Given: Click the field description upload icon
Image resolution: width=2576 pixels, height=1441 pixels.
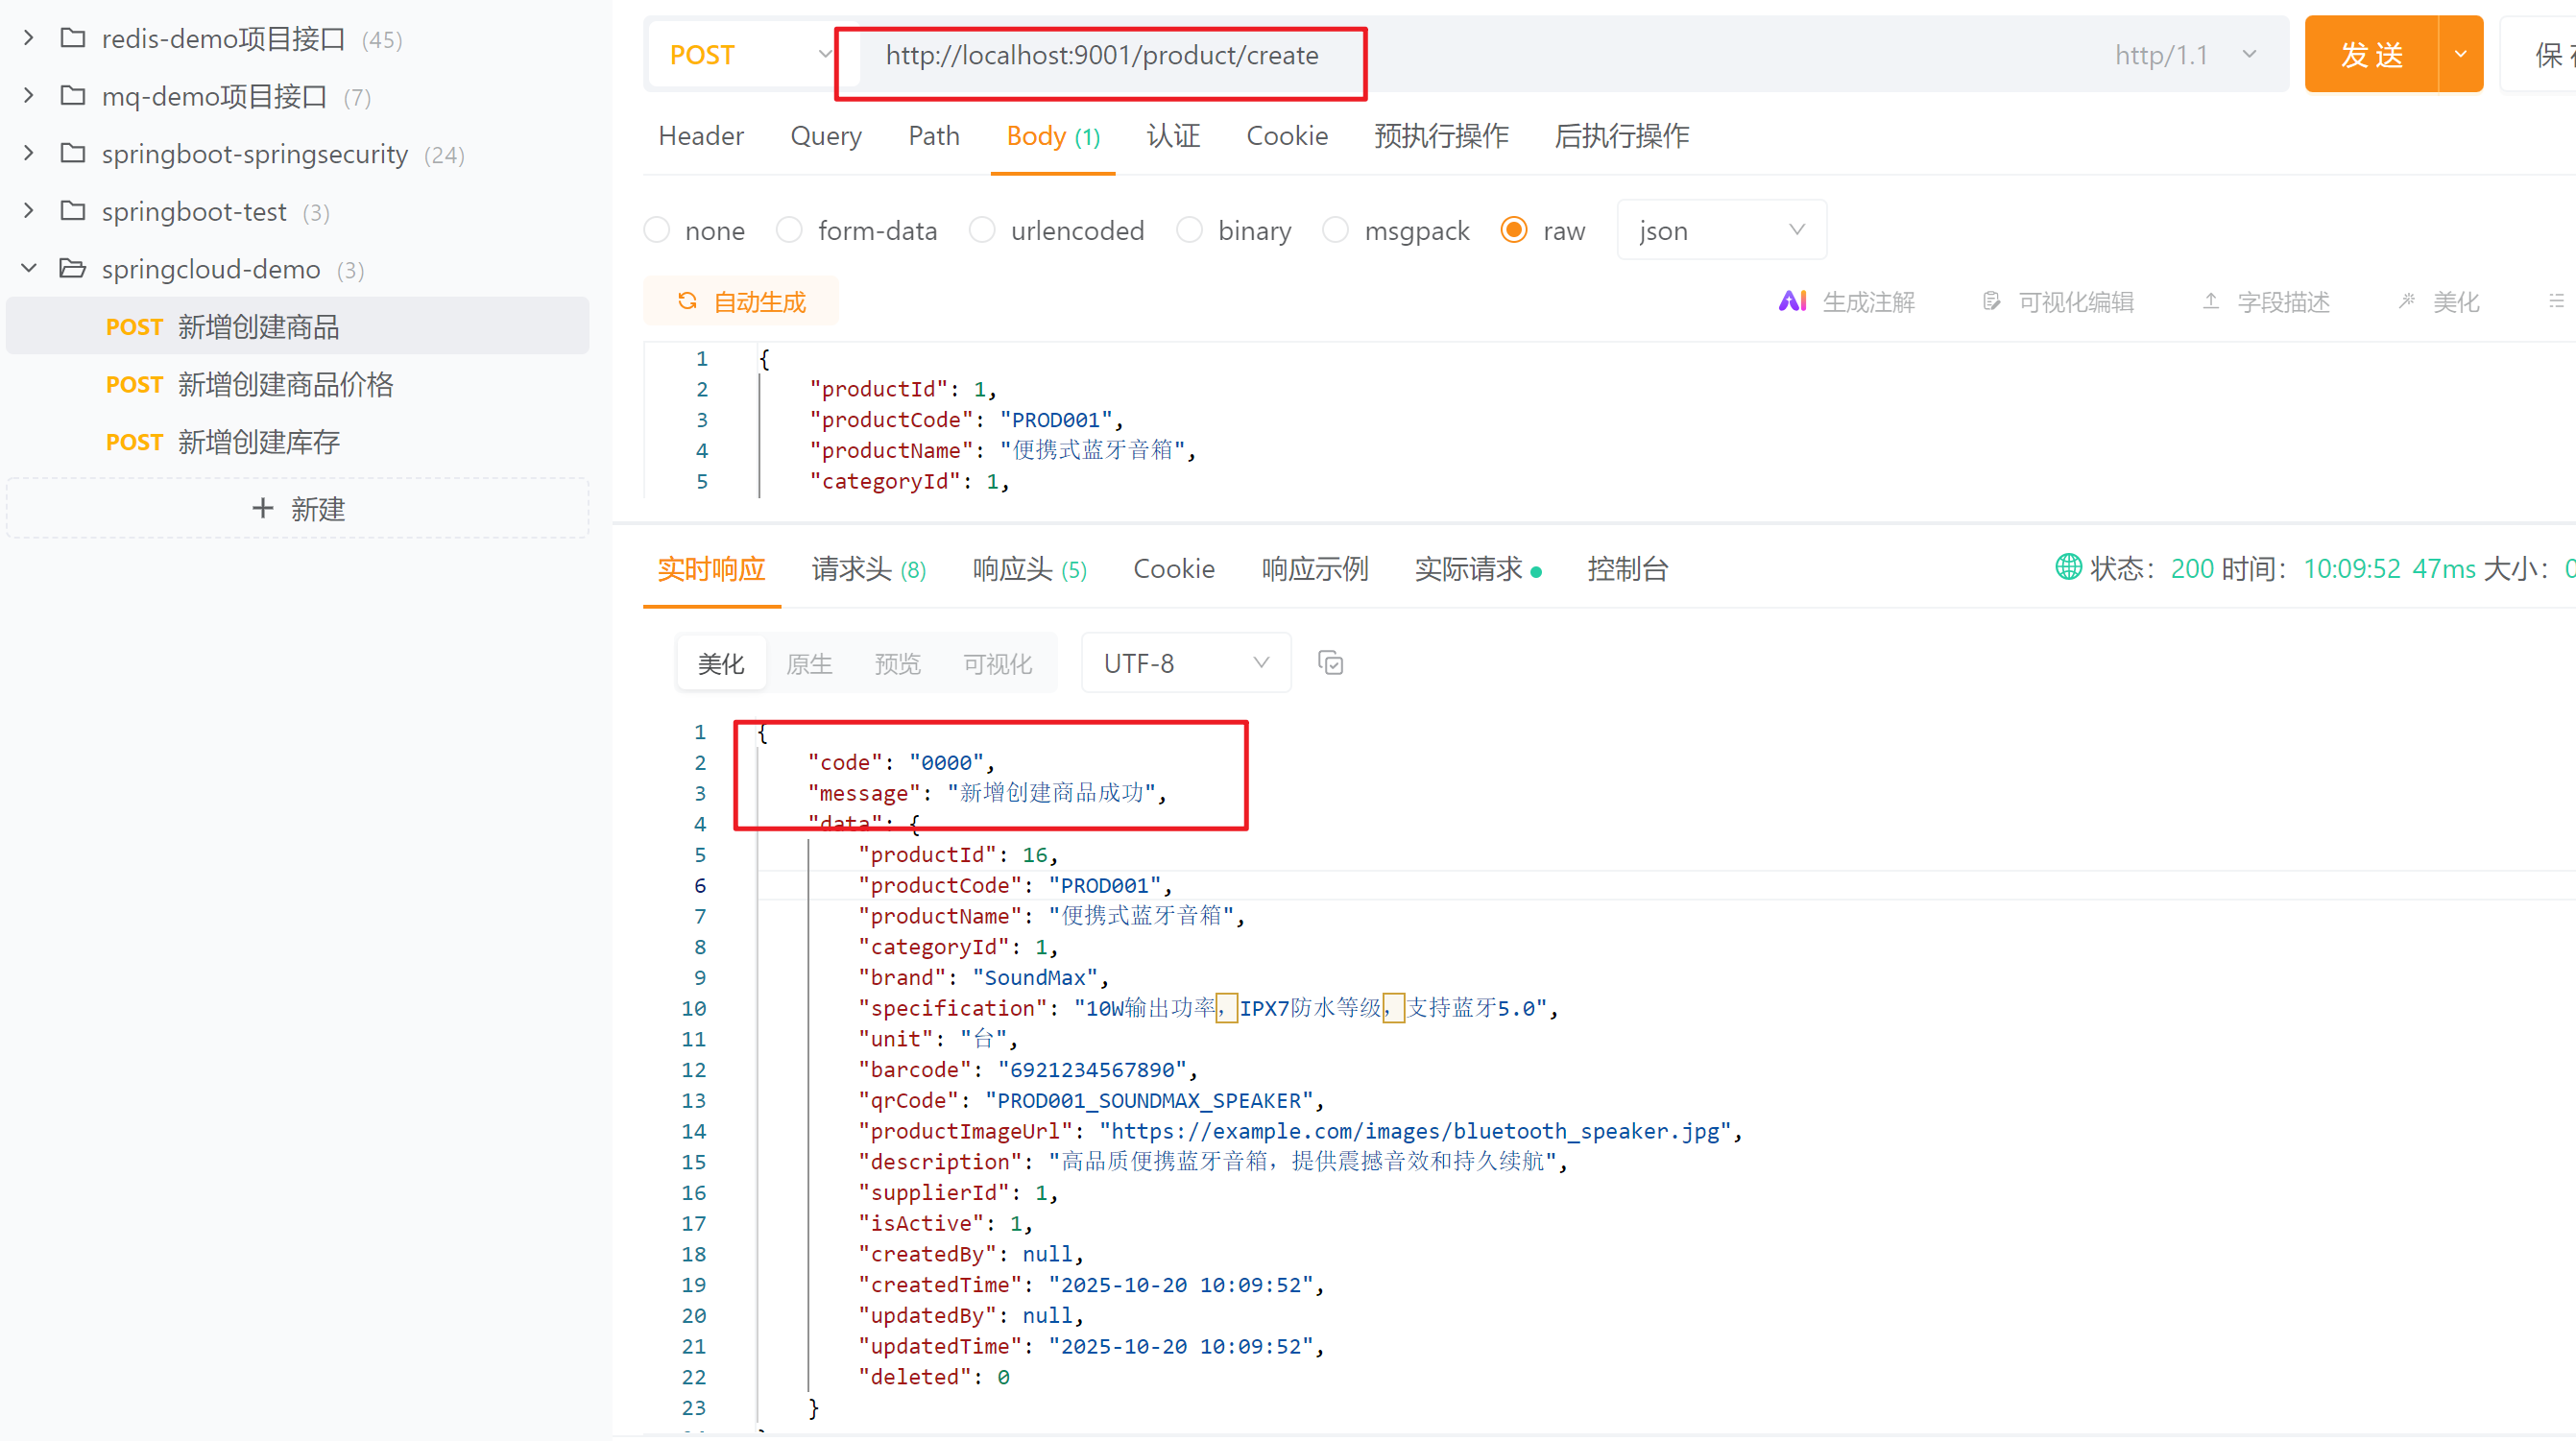Looking at the screenshot, I should point(2211,301).
